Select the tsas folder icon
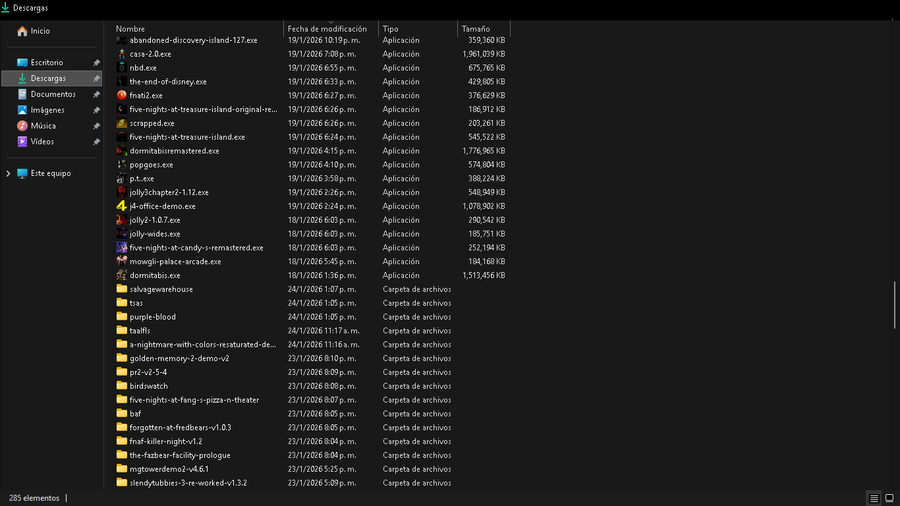 point(122,303)
